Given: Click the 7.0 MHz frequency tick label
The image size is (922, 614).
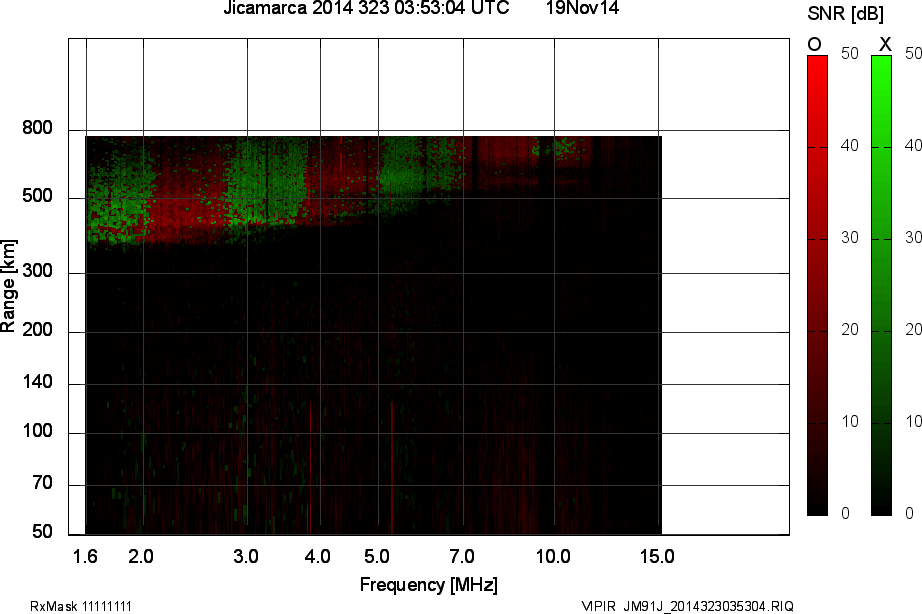Looking at the screenshot, I should click(x=462, y=556).
